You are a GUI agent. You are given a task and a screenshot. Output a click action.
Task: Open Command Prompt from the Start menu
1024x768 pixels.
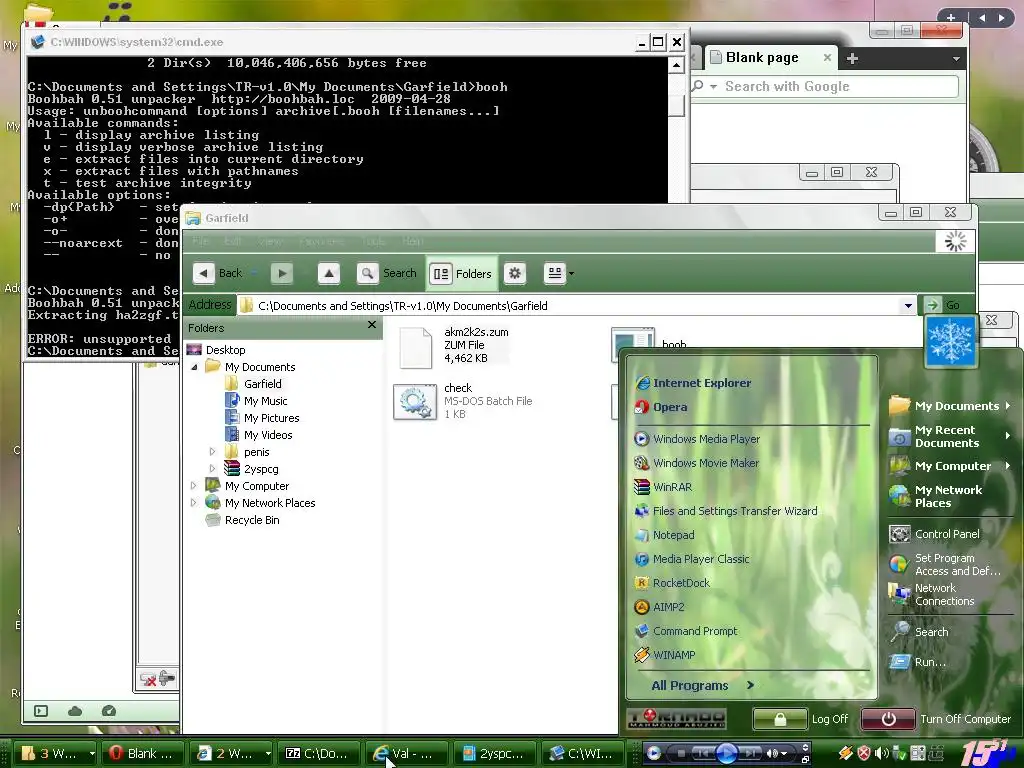click(x=686, y=631)
